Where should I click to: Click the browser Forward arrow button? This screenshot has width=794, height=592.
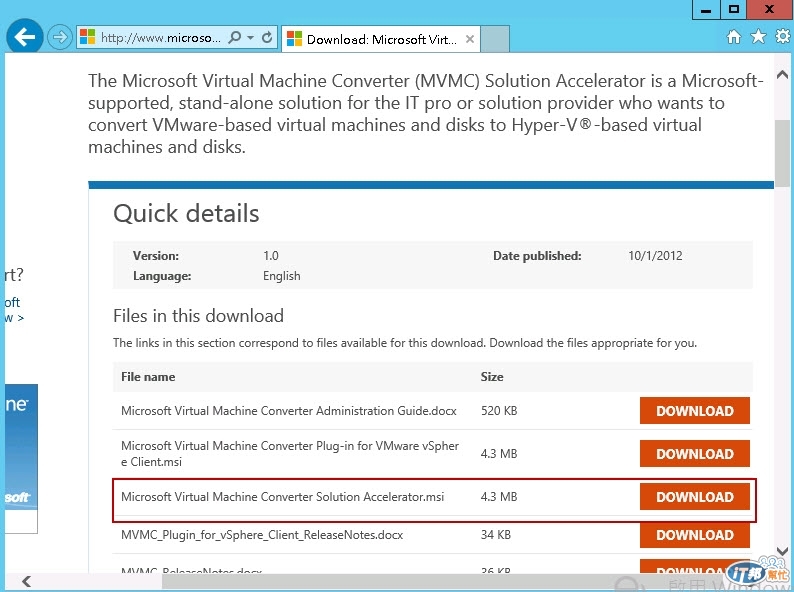(60, 37)
